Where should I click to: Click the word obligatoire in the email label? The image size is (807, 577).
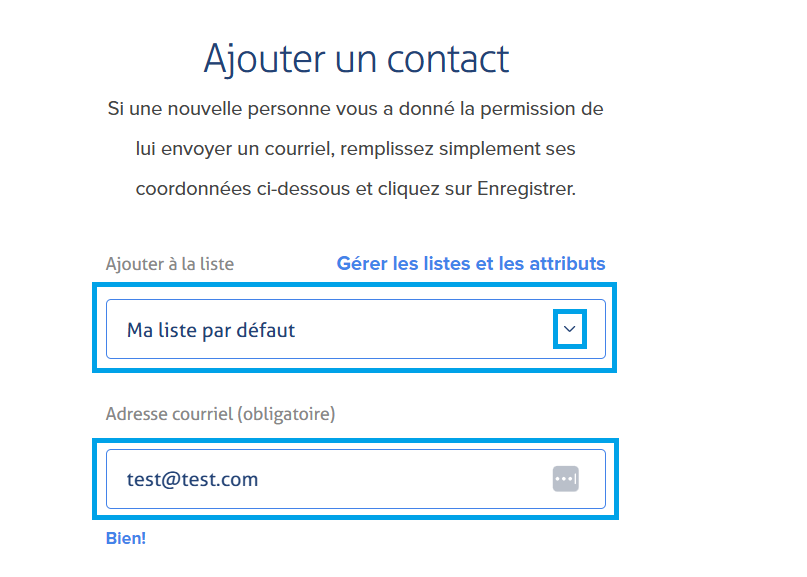(285, 414)
